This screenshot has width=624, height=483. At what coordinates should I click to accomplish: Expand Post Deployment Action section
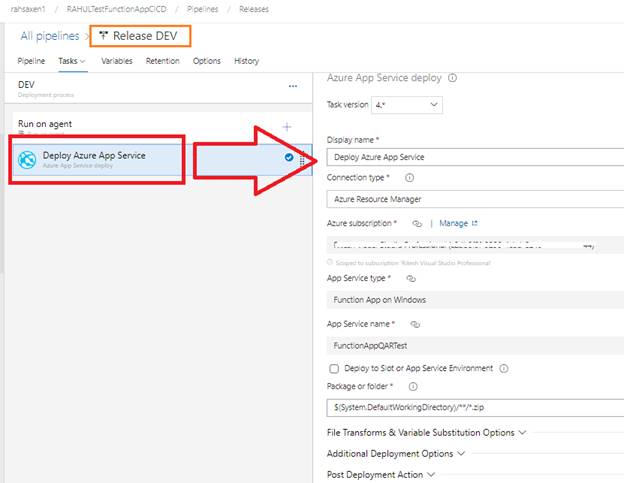tap(381, 475)
